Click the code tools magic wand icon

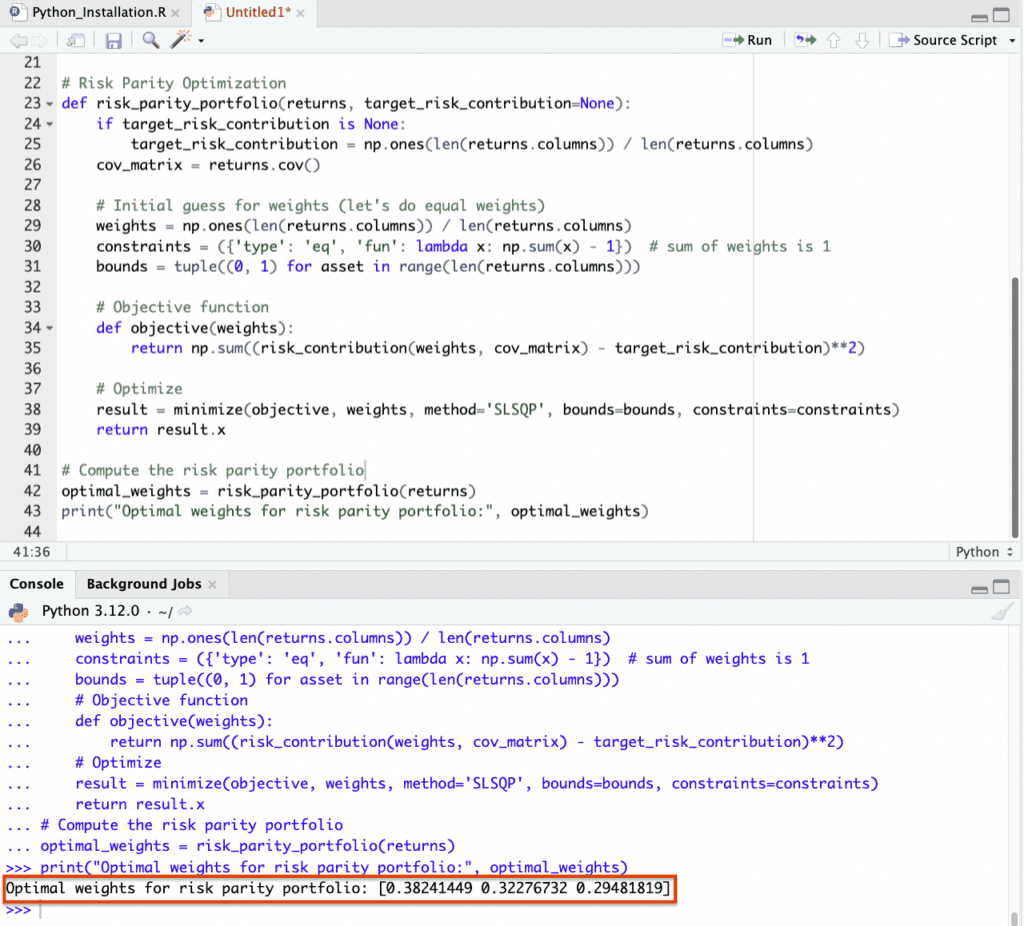click(181, 40)
